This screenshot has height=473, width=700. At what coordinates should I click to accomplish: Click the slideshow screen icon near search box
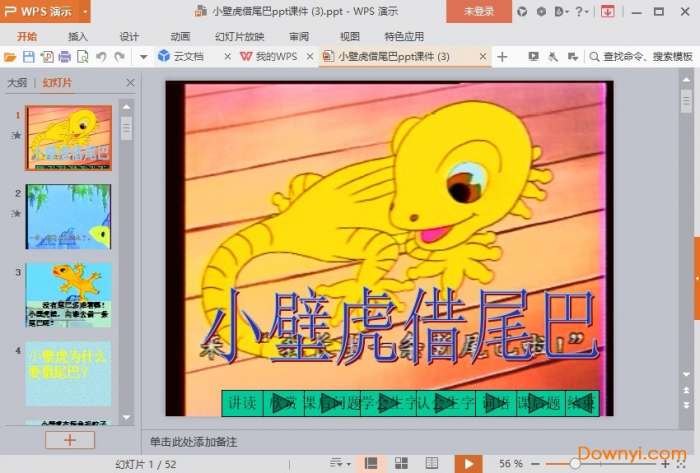[533, 57]
